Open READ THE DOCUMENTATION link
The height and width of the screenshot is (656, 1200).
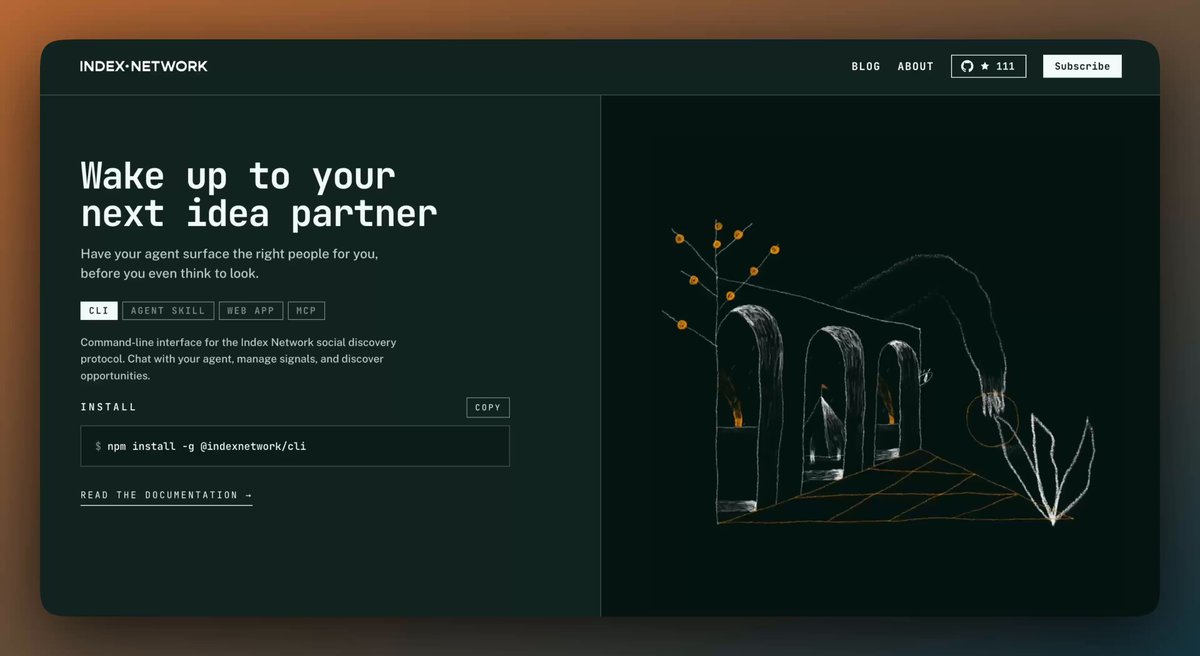[166, 495]
